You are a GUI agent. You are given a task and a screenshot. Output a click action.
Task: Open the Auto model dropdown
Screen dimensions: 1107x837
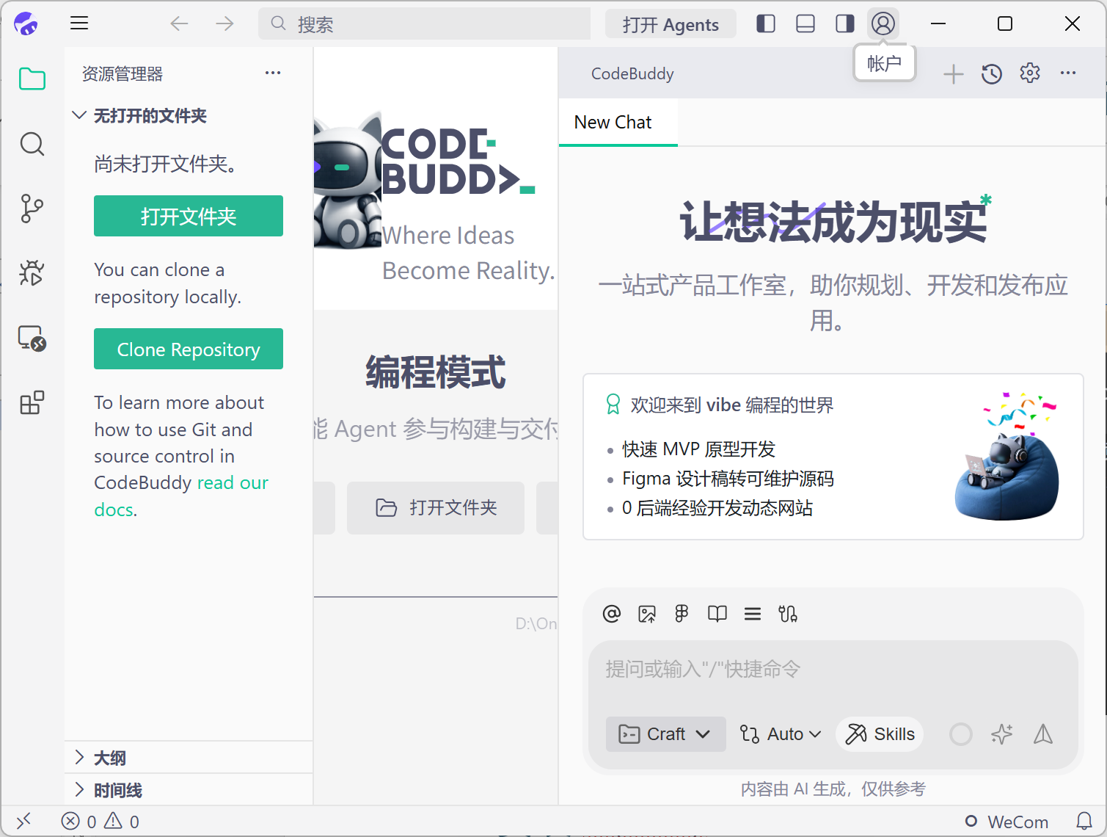click(x=780, y=734)
